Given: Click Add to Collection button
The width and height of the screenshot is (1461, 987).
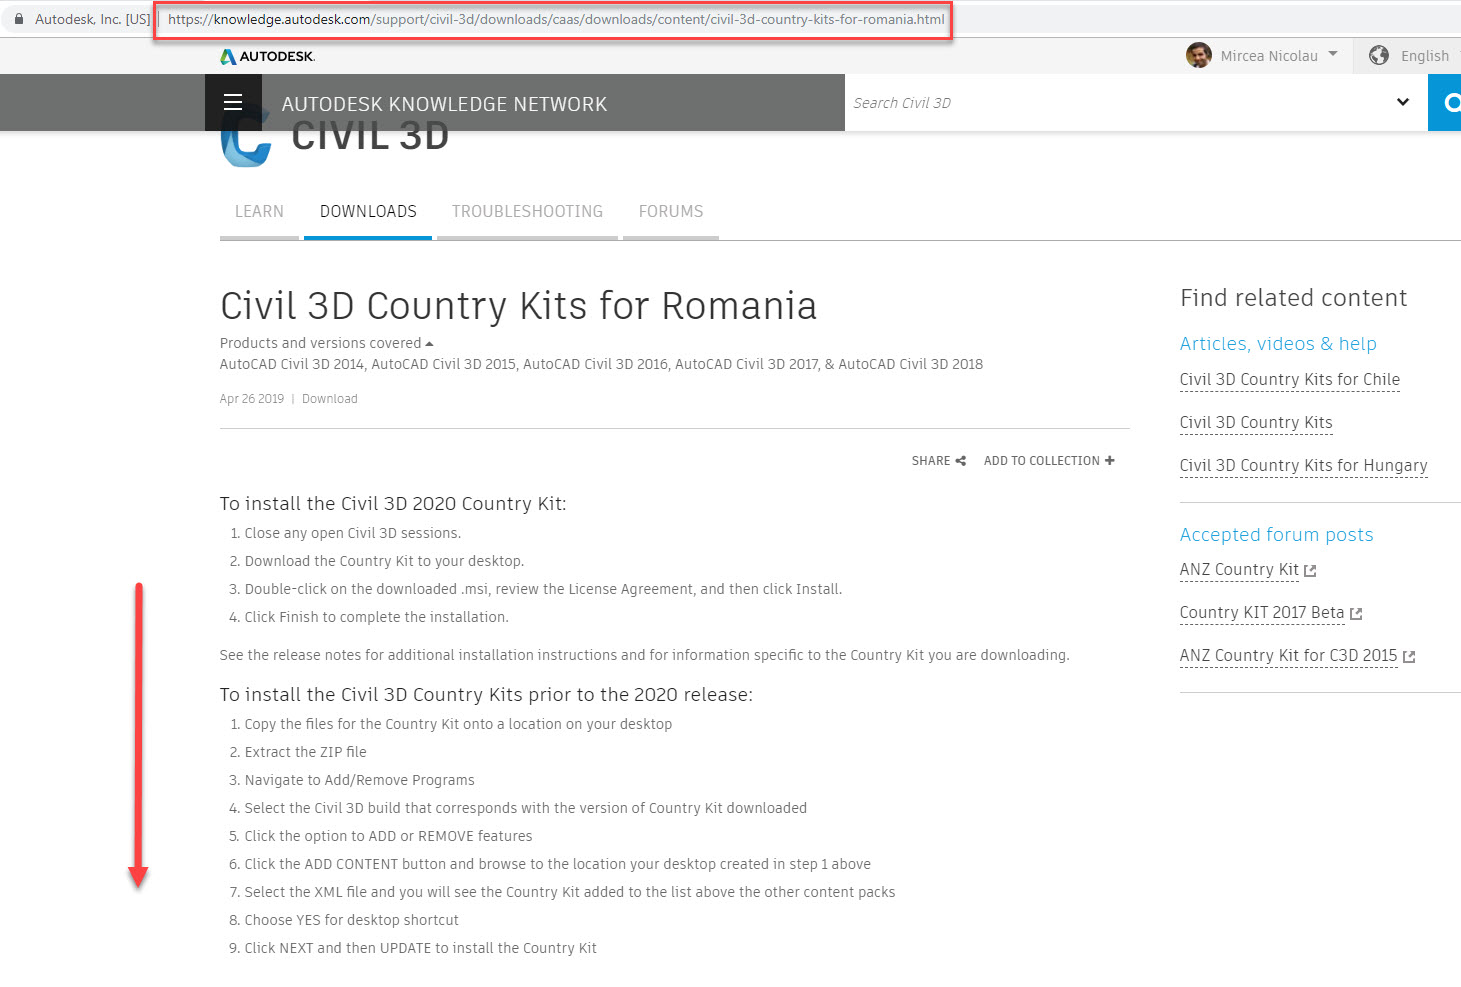Looking at the screenshot, I should (x=1049, y=461).
